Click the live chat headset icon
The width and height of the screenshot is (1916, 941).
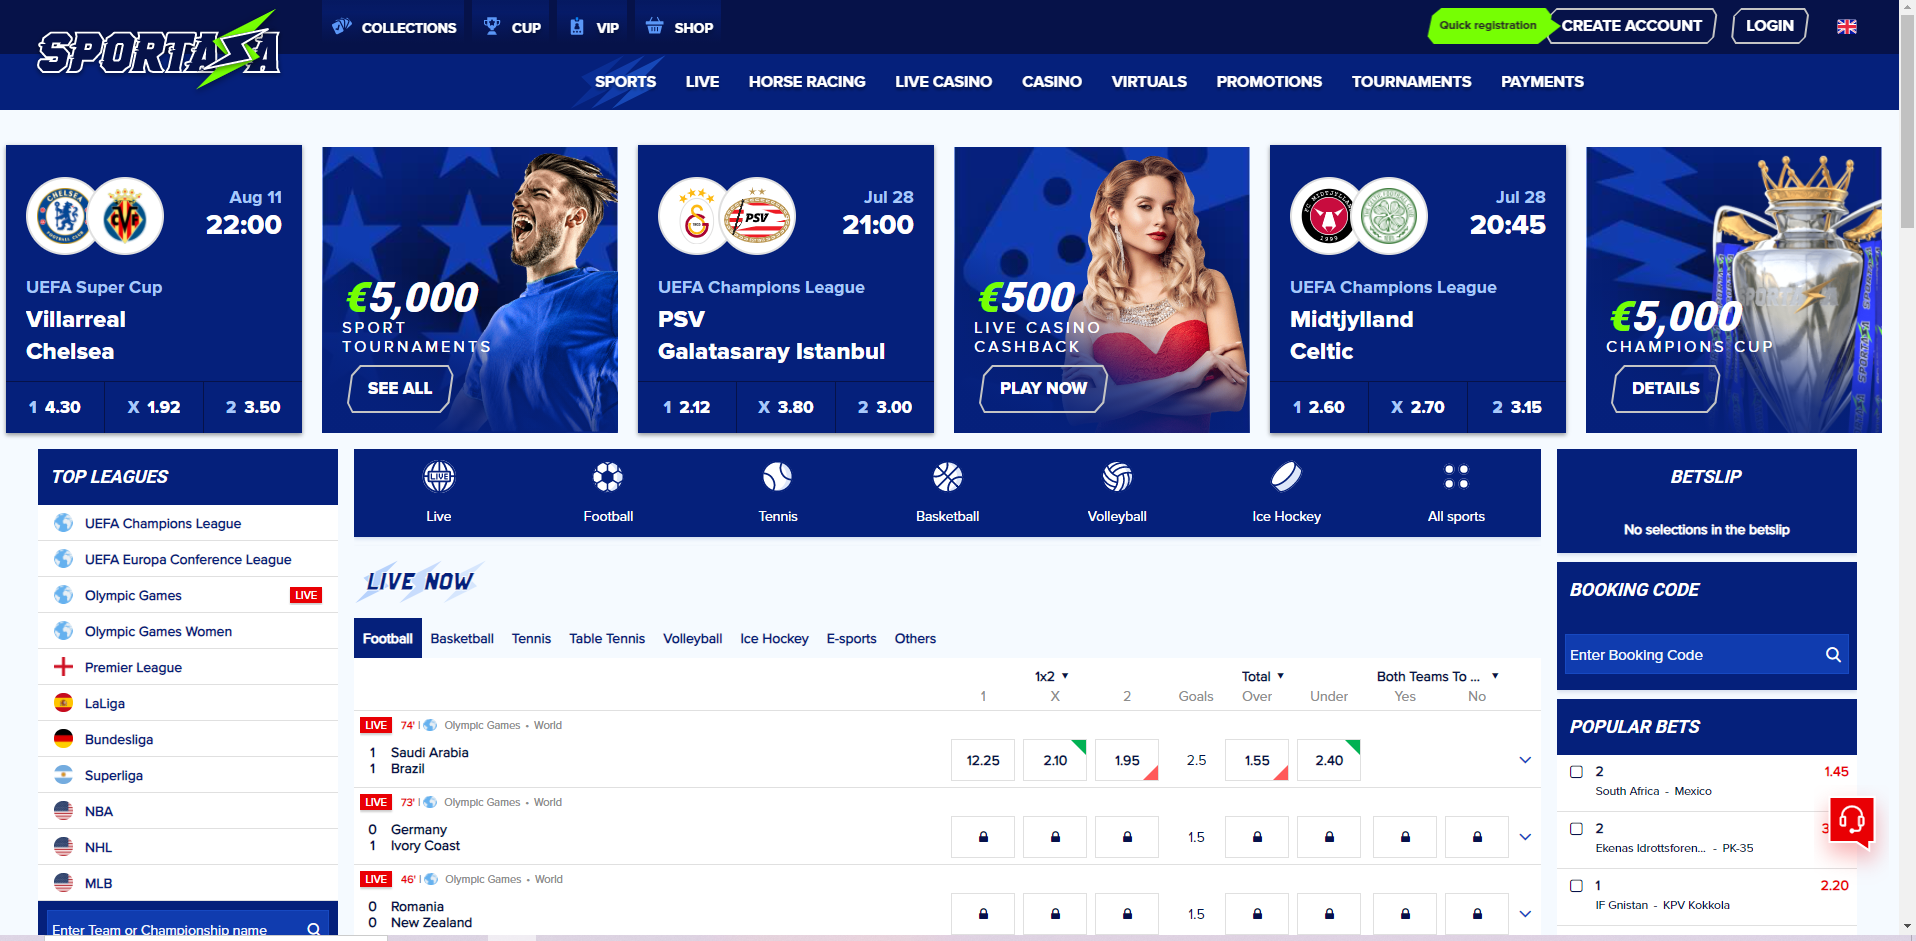(1851, 821)
